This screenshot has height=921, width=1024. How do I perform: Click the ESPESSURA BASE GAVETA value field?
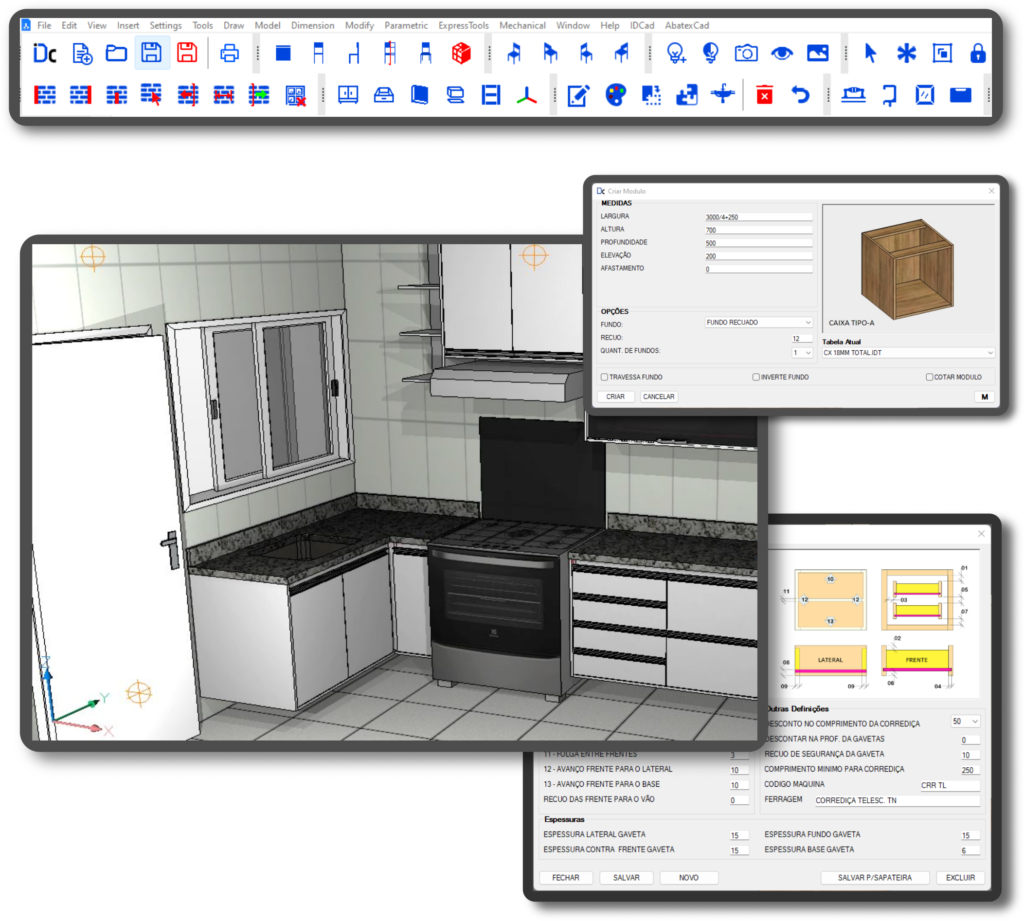click(970, 850)
